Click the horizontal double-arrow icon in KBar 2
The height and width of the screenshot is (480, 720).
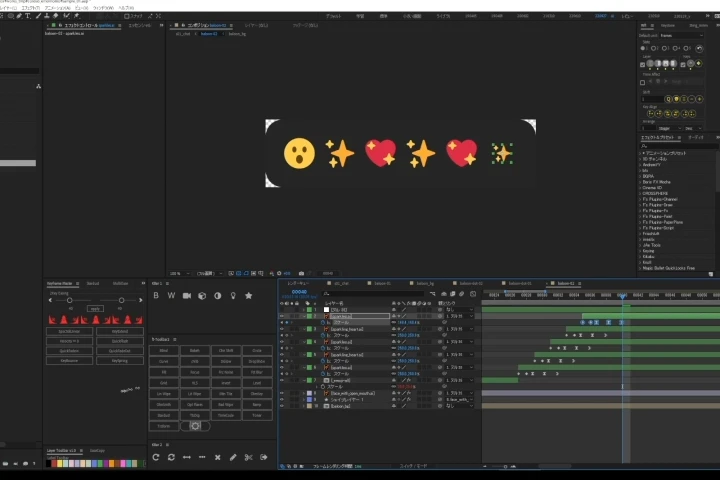pyautogui.click(x=187, y=457)
